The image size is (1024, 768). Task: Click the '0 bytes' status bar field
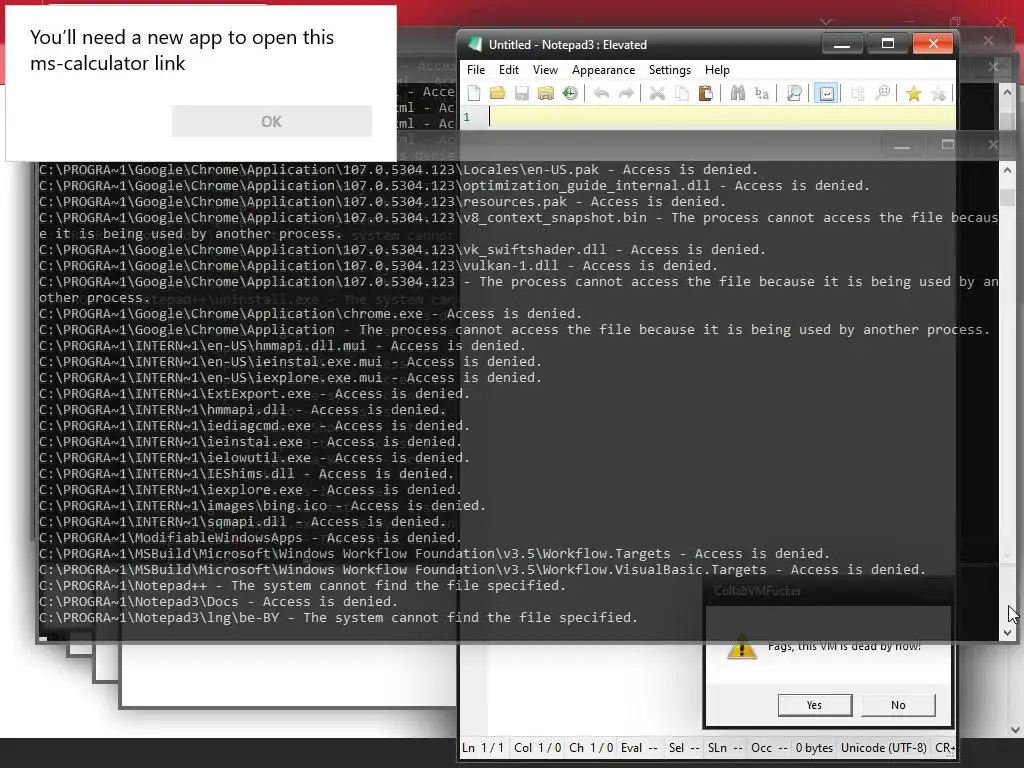(814, 748)
